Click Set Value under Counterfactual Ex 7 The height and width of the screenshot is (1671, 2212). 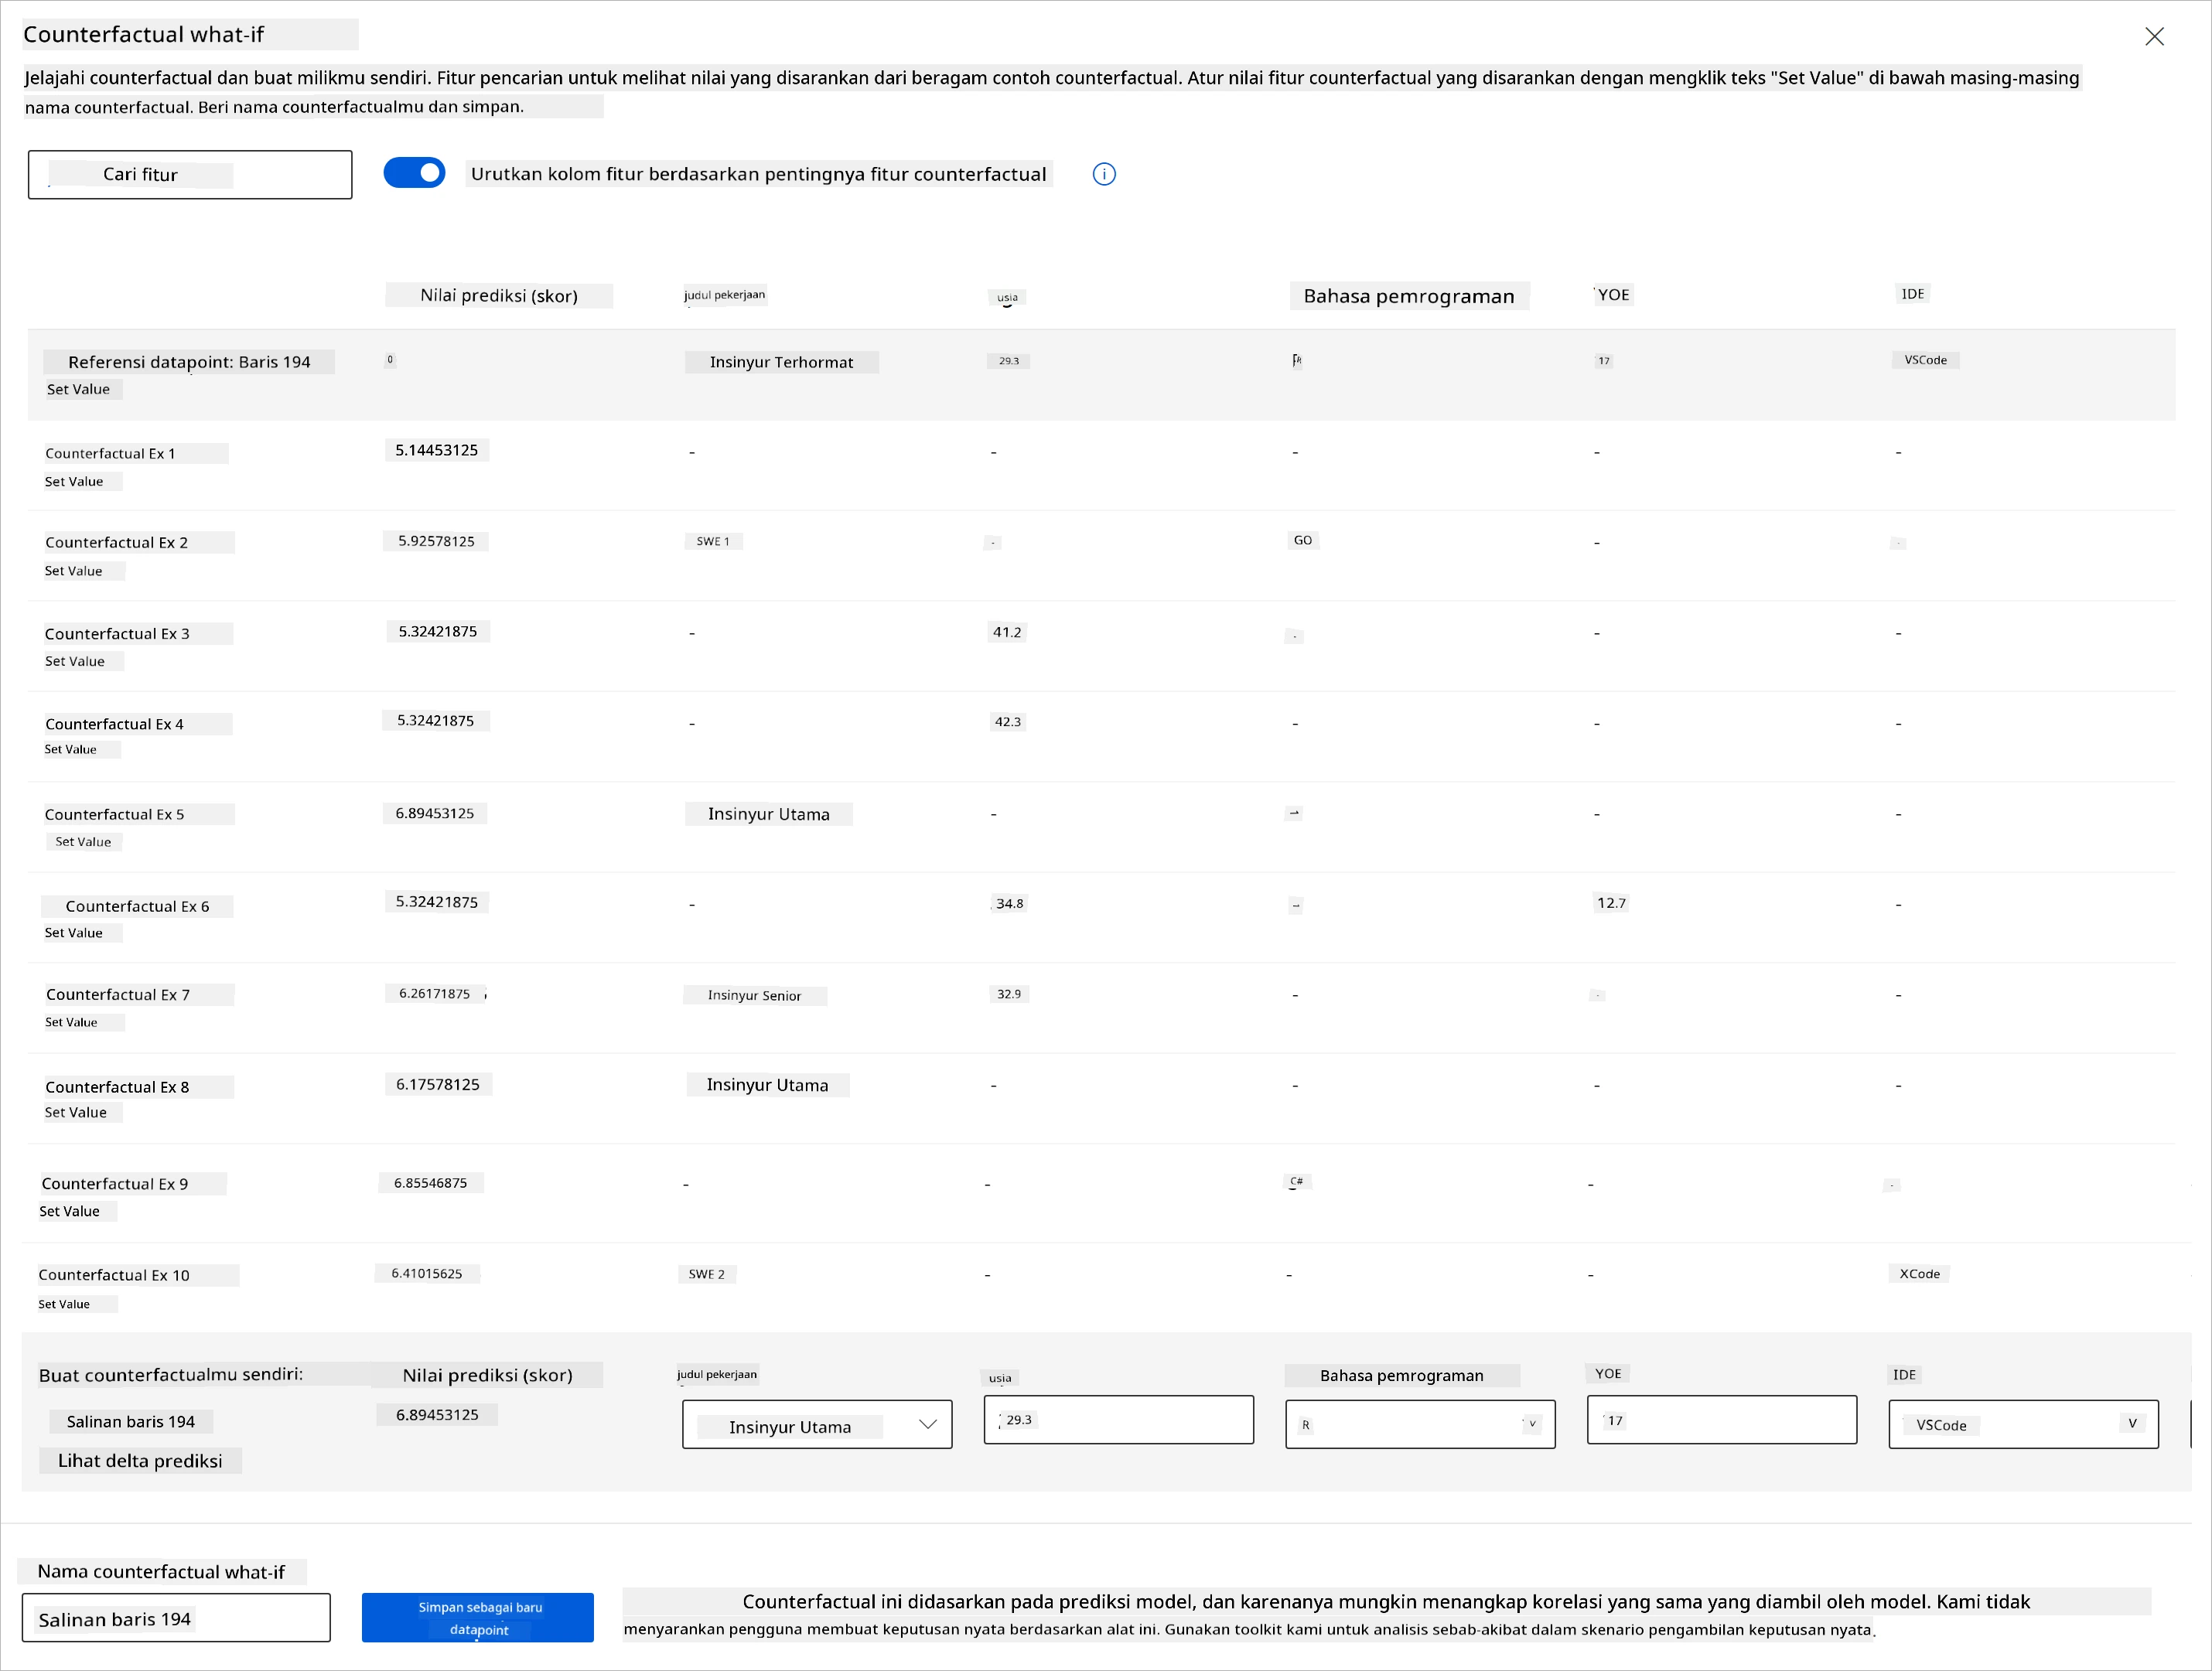(72, 1022)
